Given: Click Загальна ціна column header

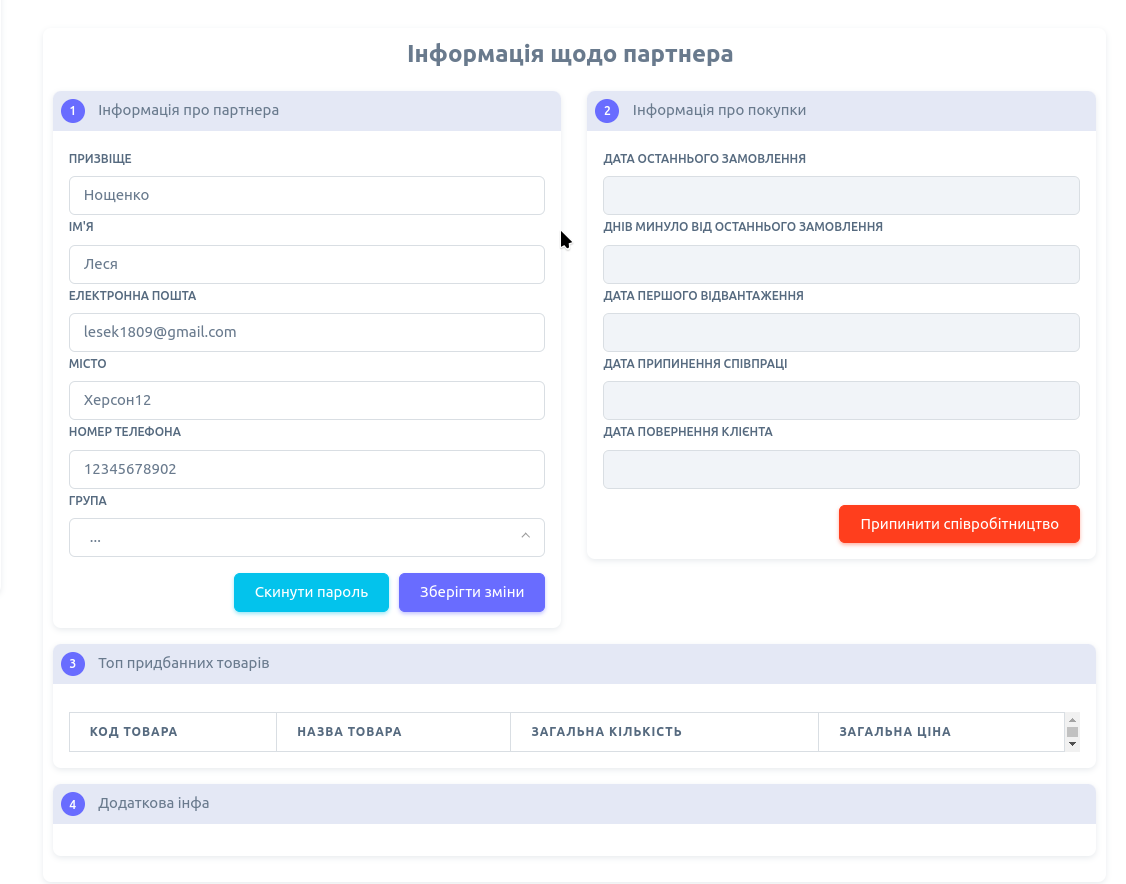Looking at the screenshot, I should tap(895, 732).
